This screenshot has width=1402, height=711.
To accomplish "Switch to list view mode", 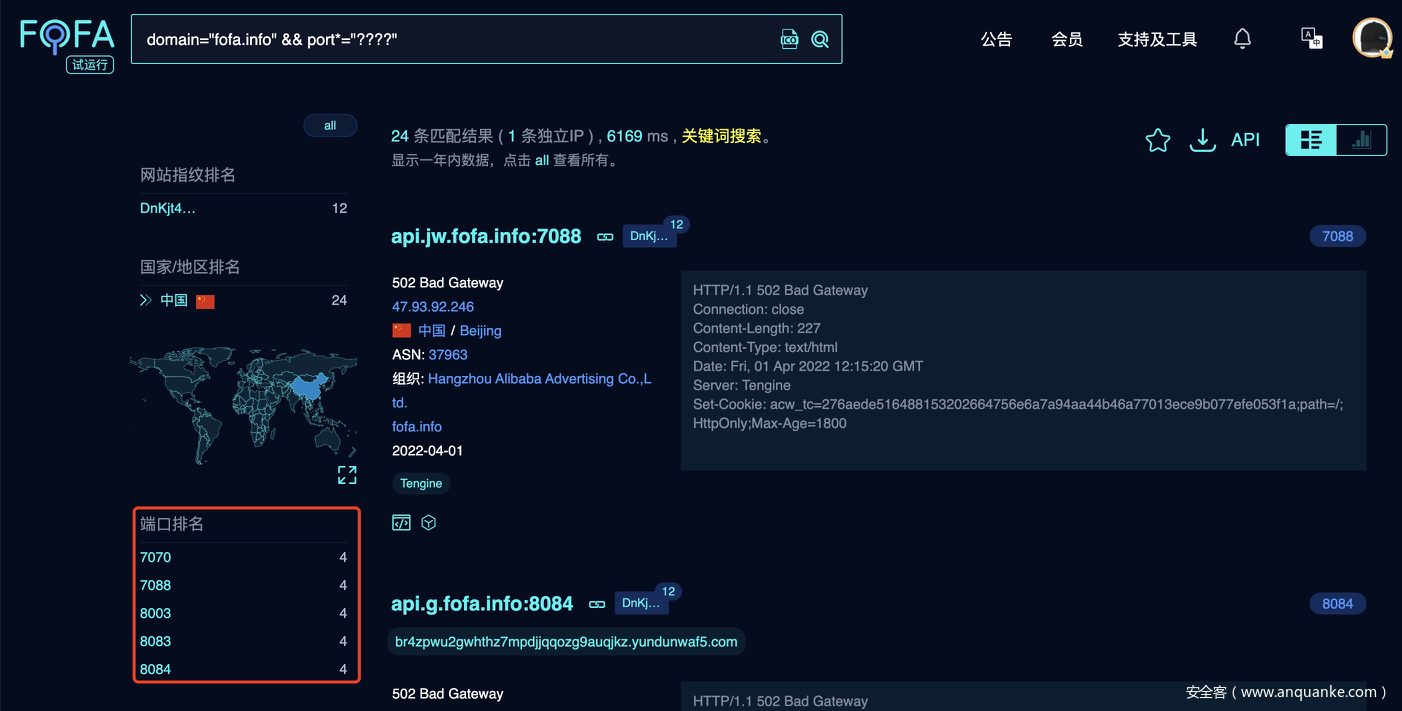I will click(x=1311, y=140).
